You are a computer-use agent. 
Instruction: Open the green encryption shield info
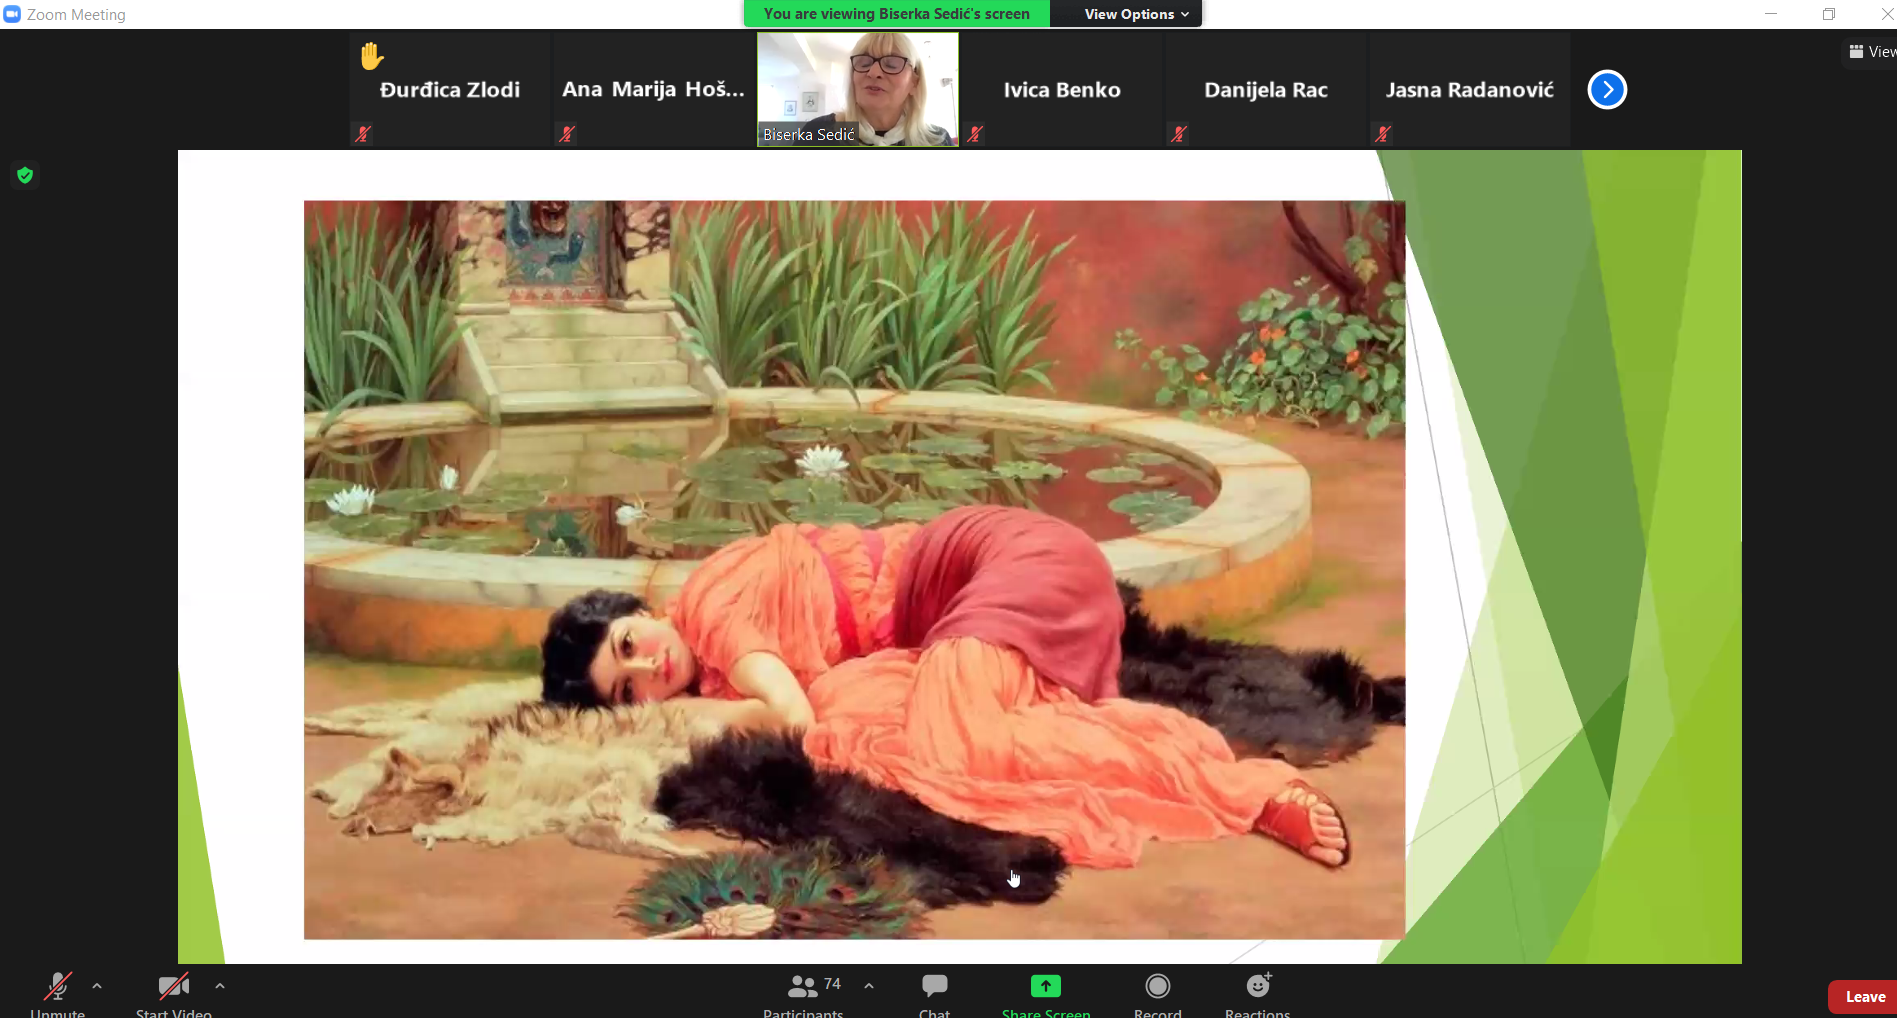[25, 176]
